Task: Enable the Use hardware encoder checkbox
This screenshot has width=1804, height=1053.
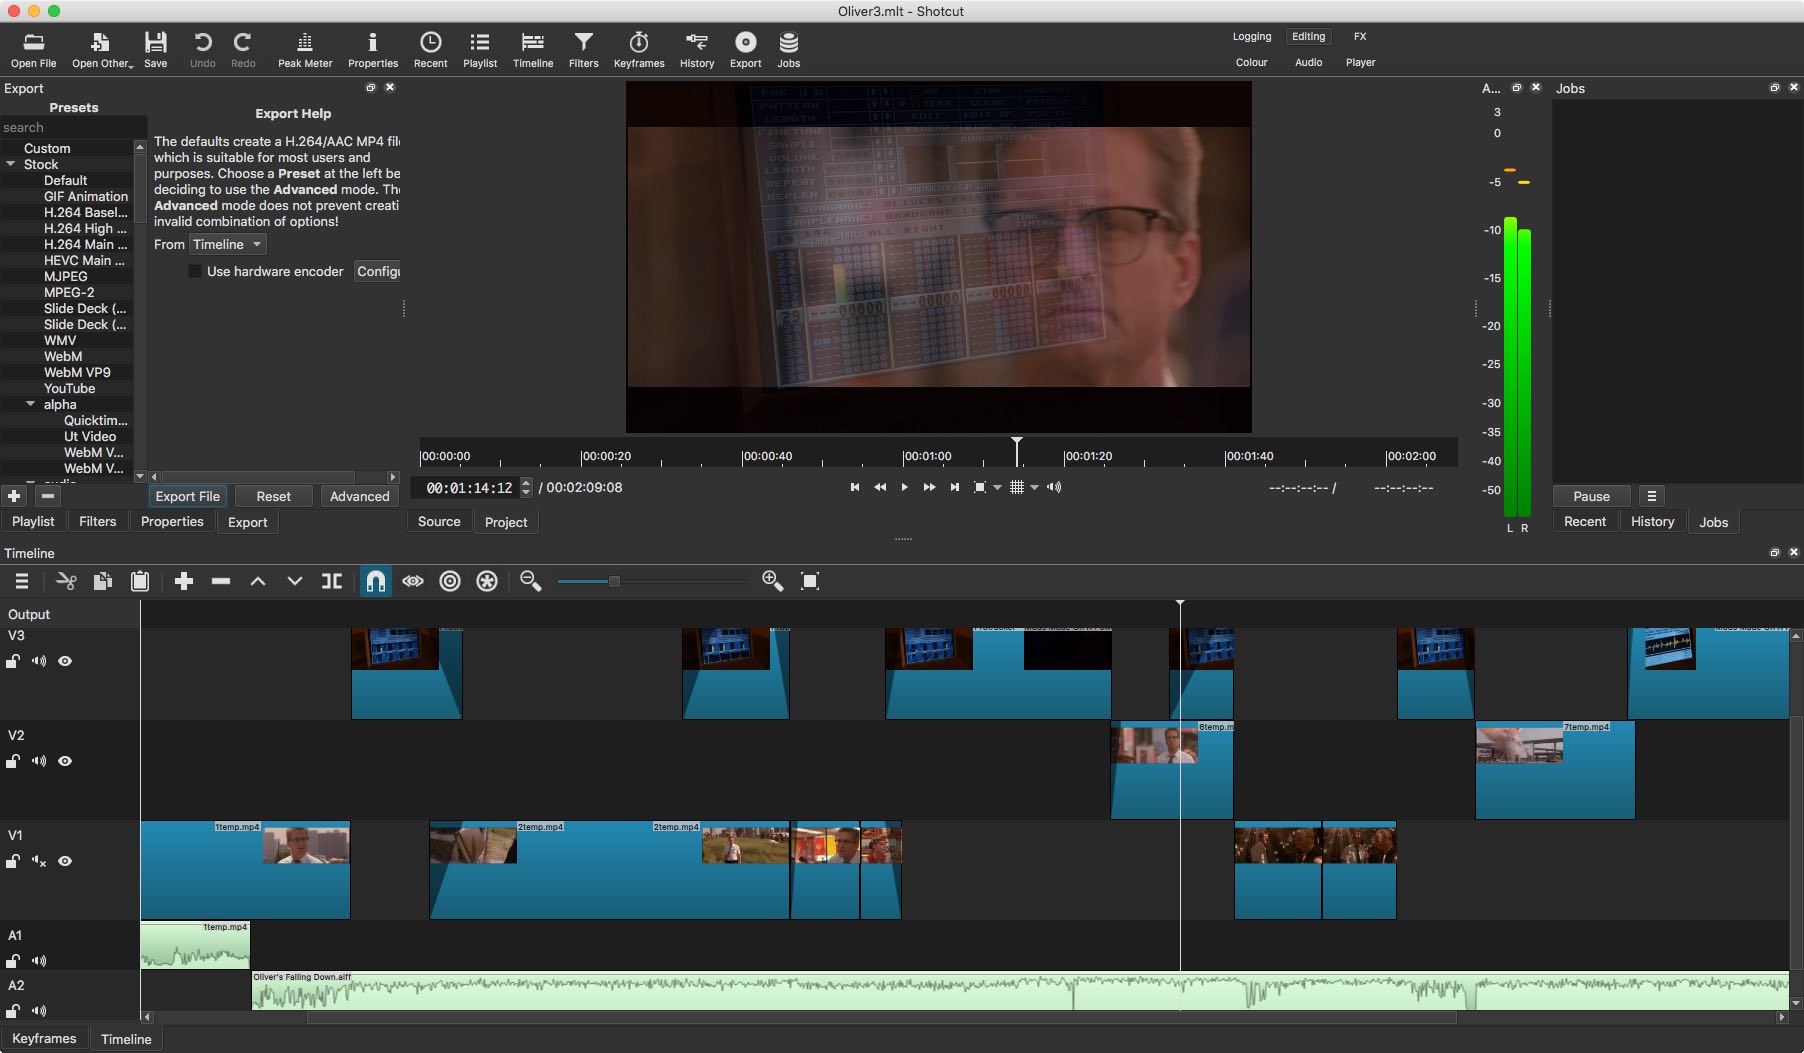Action: [x=195, y=271]
